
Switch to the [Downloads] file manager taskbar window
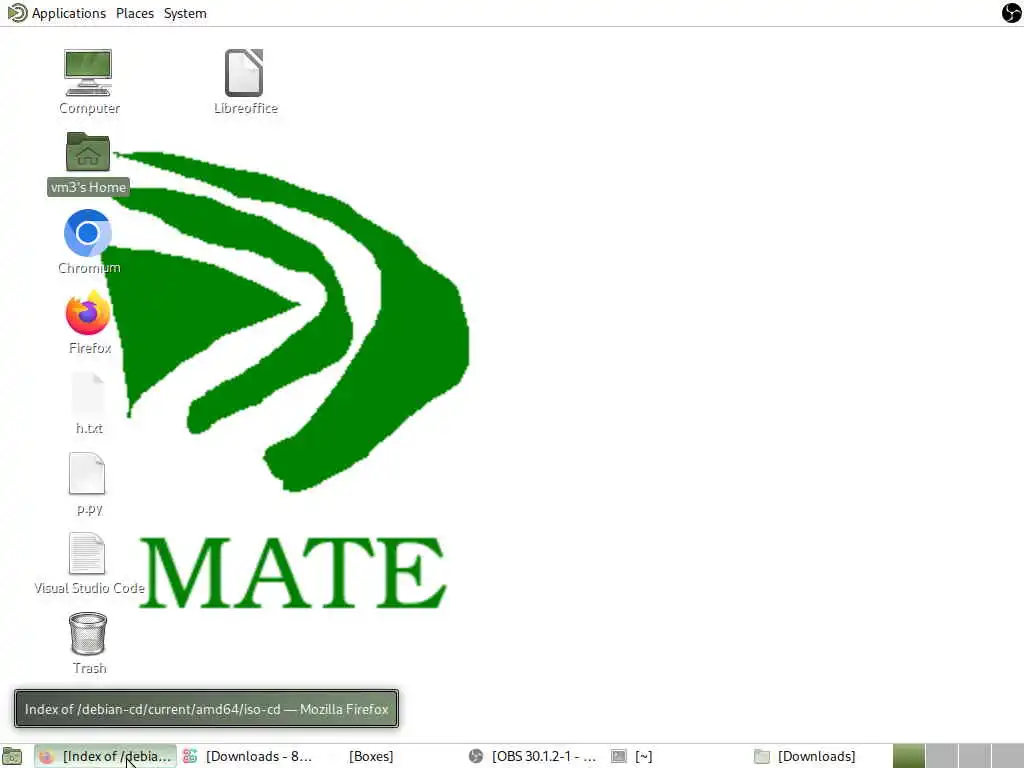pyautogui.click(x=820, y=756)
